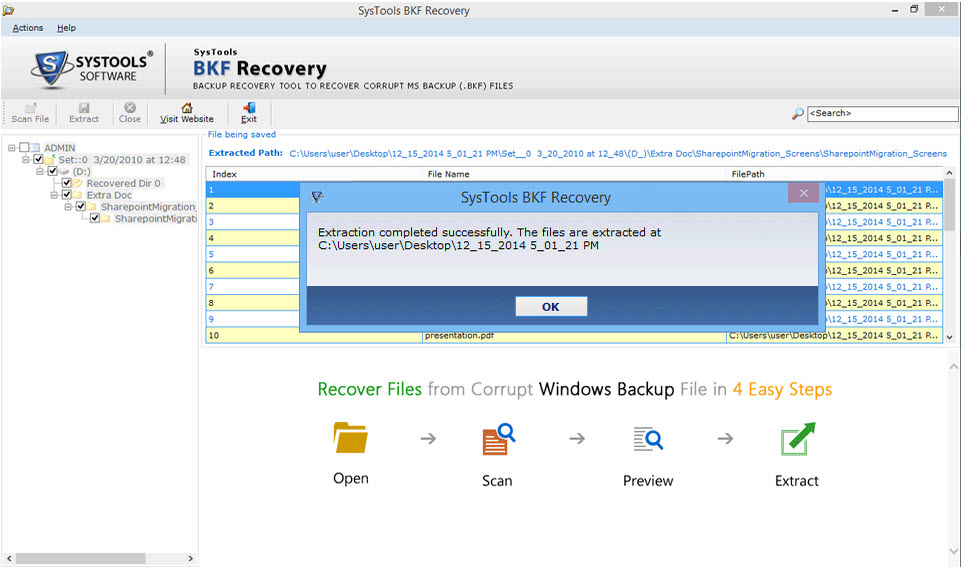
Task: Click the Exit toolbar icon
Action: point(249,107)
